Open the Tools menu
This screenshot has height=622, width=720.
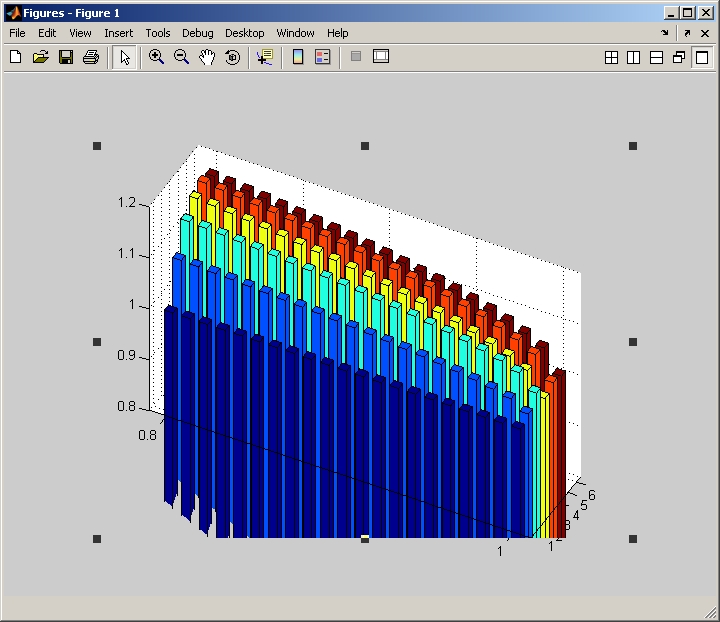coord(158,33)
